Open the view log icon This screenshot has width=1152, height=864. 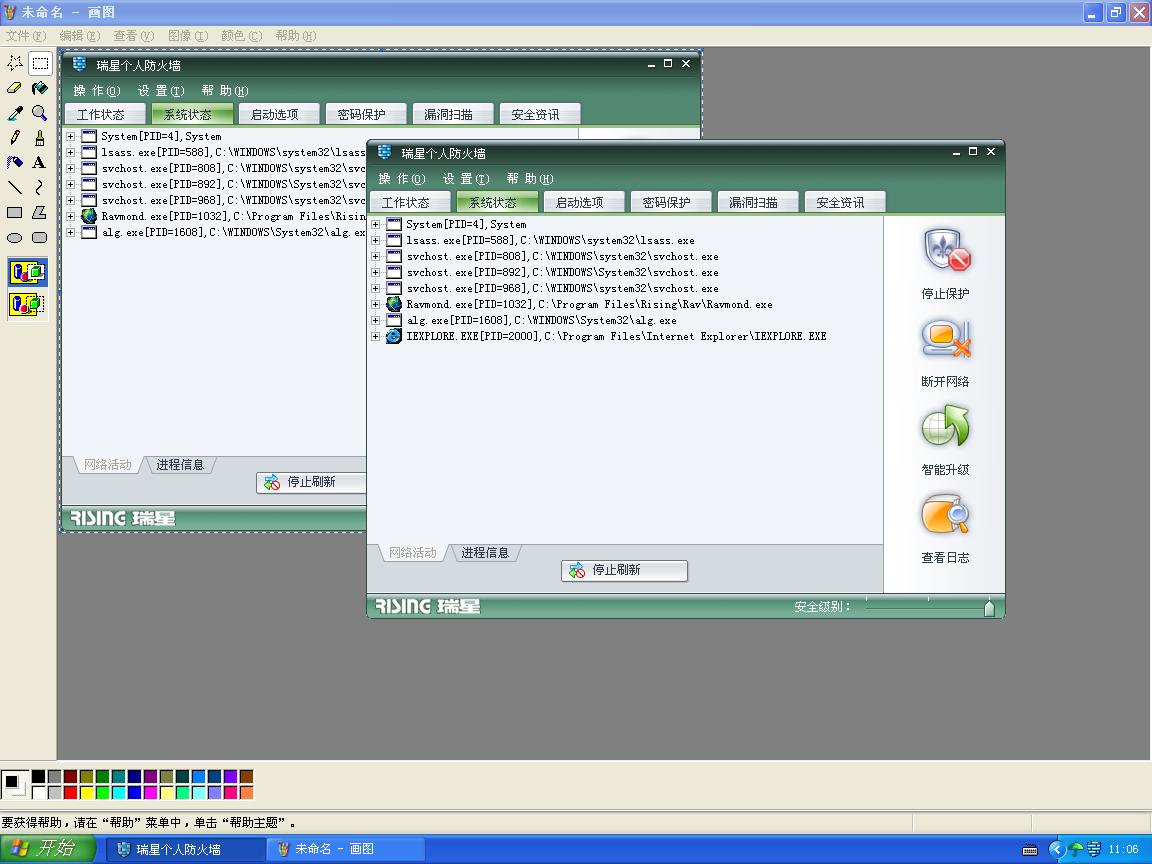(946, 514)
